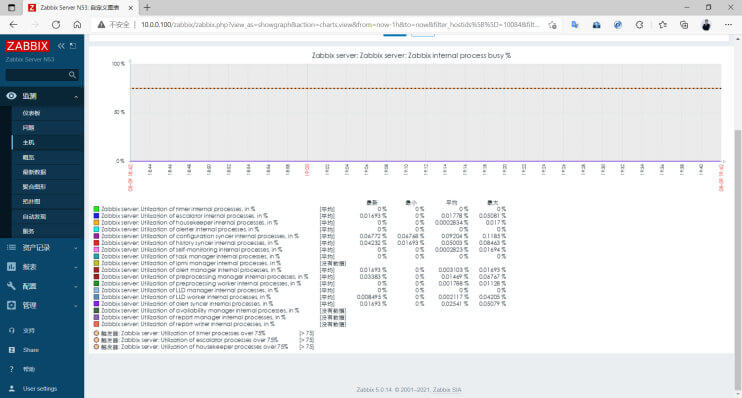Screen dimensions: 742x398
Task: Click the 资产记录 list icon
Action: point(11,248)
